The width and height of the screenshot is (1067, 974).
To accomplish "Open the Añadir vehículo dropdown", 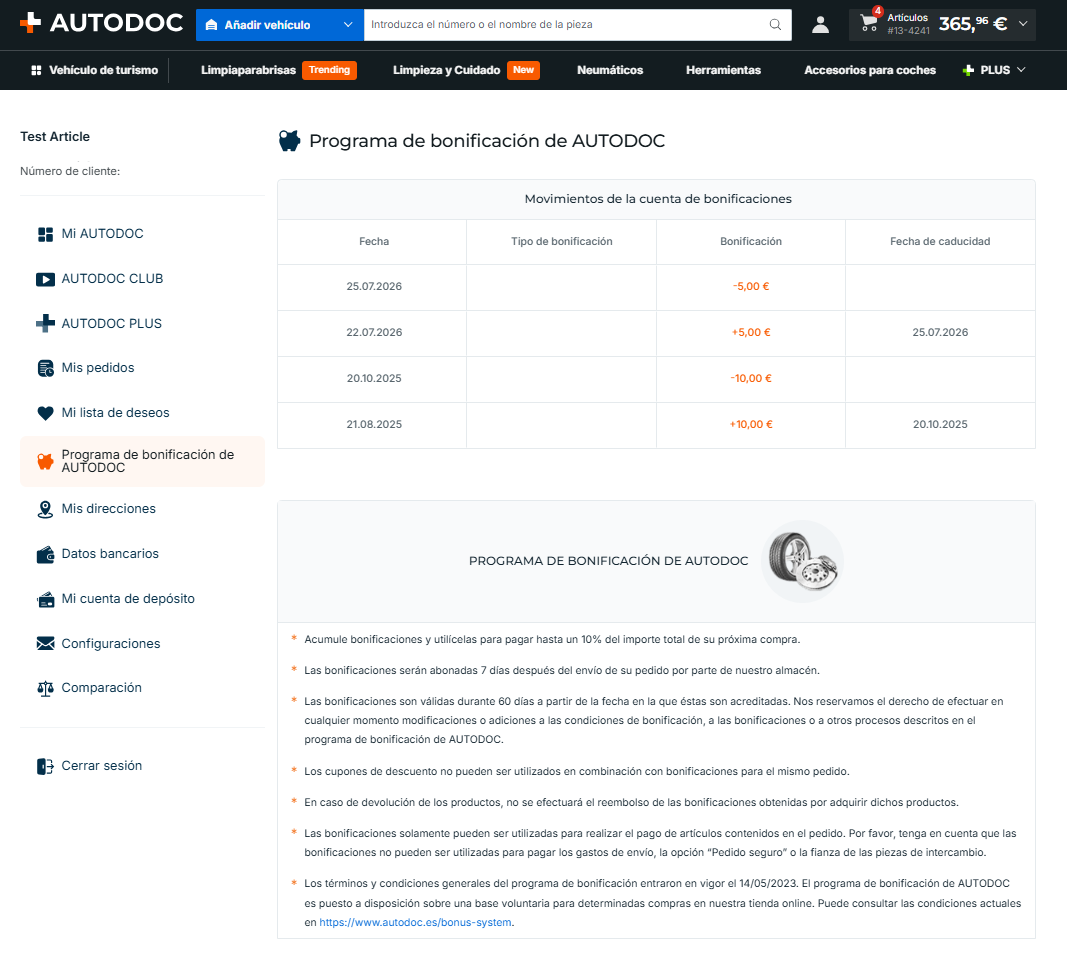I will point(280,25).
